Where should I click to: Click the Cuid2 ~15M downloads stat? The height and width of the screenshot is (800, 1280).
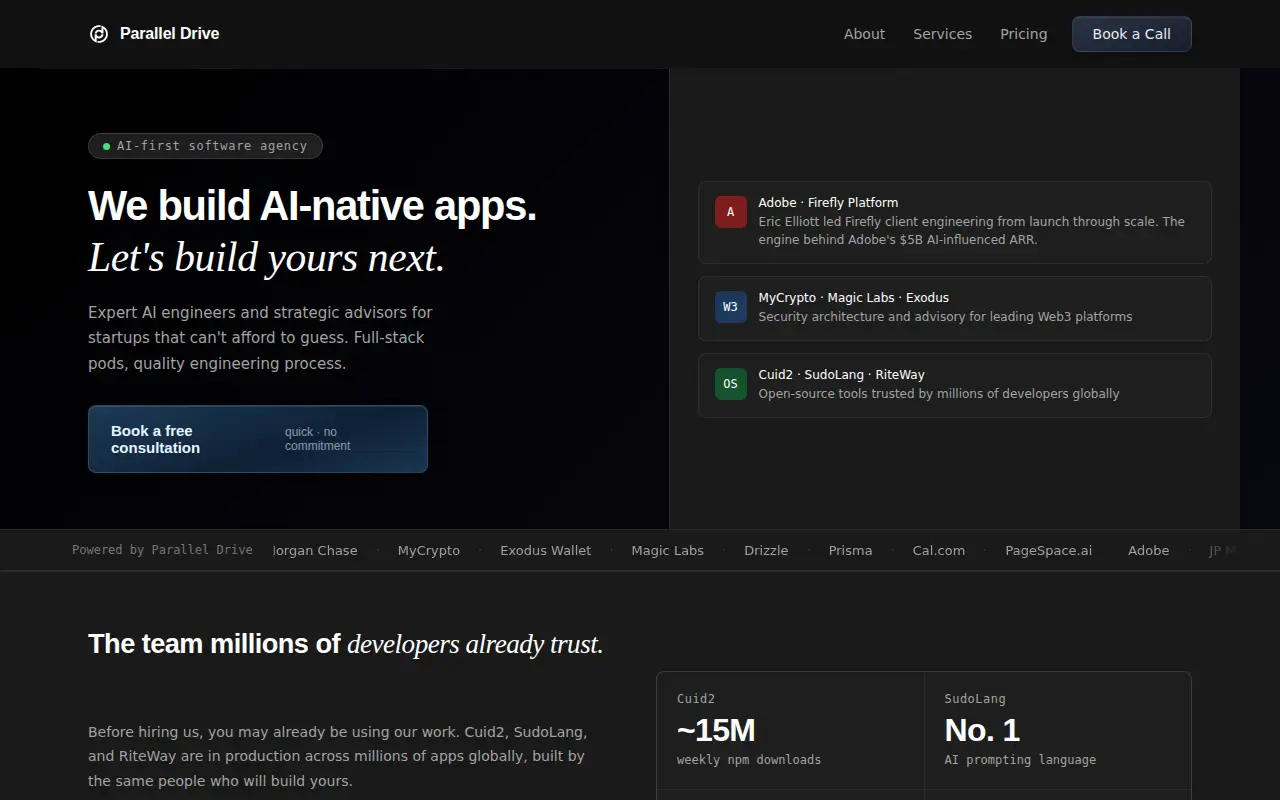tap(790, 731)
